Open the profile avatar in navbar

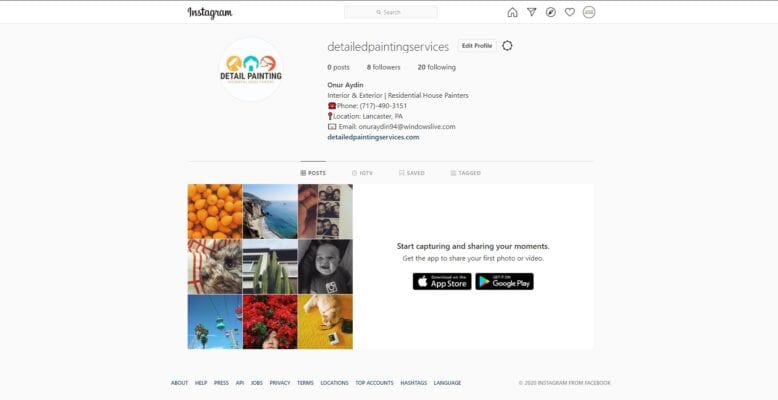[589, 12]
